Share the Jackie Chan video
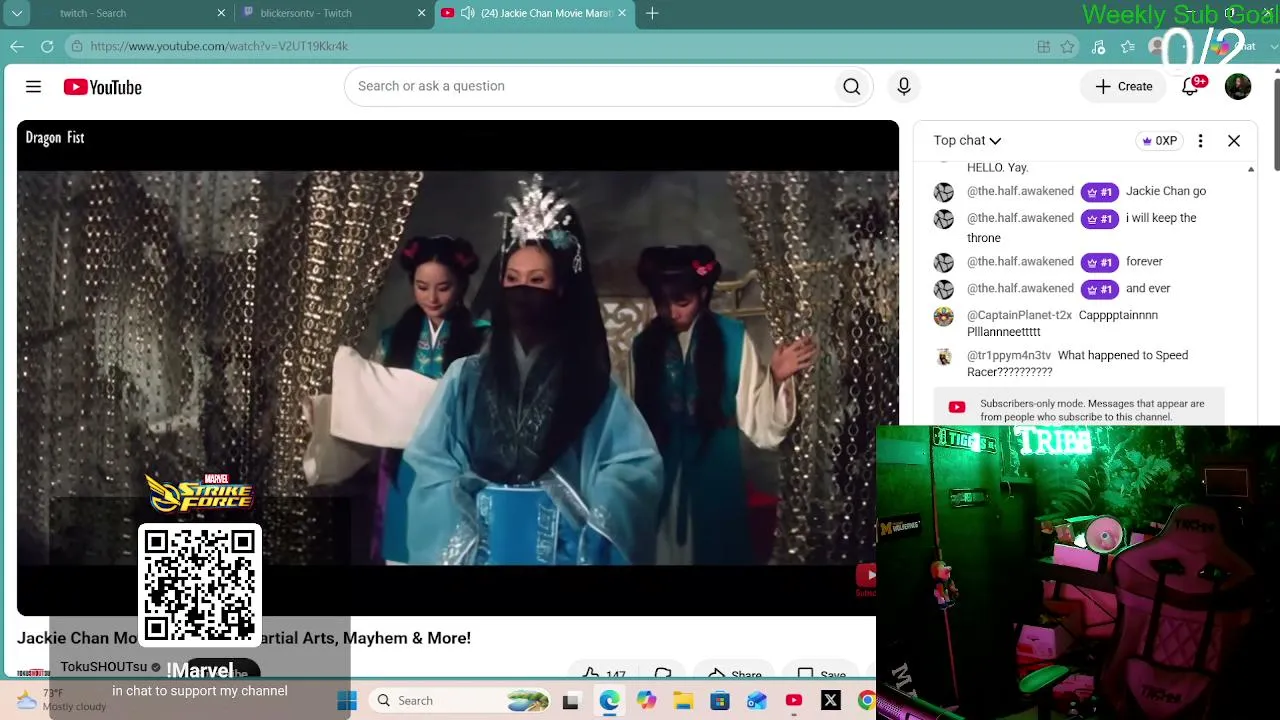Screen dimensions: 1280x720 click(735, 675)
